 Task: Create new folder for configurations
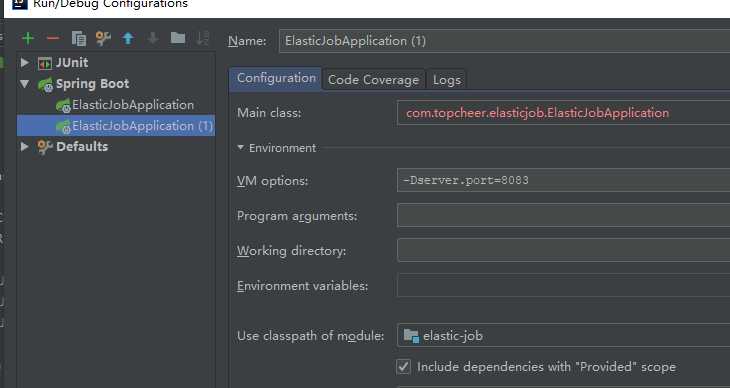pyautogui.click(x=178, y=38)
